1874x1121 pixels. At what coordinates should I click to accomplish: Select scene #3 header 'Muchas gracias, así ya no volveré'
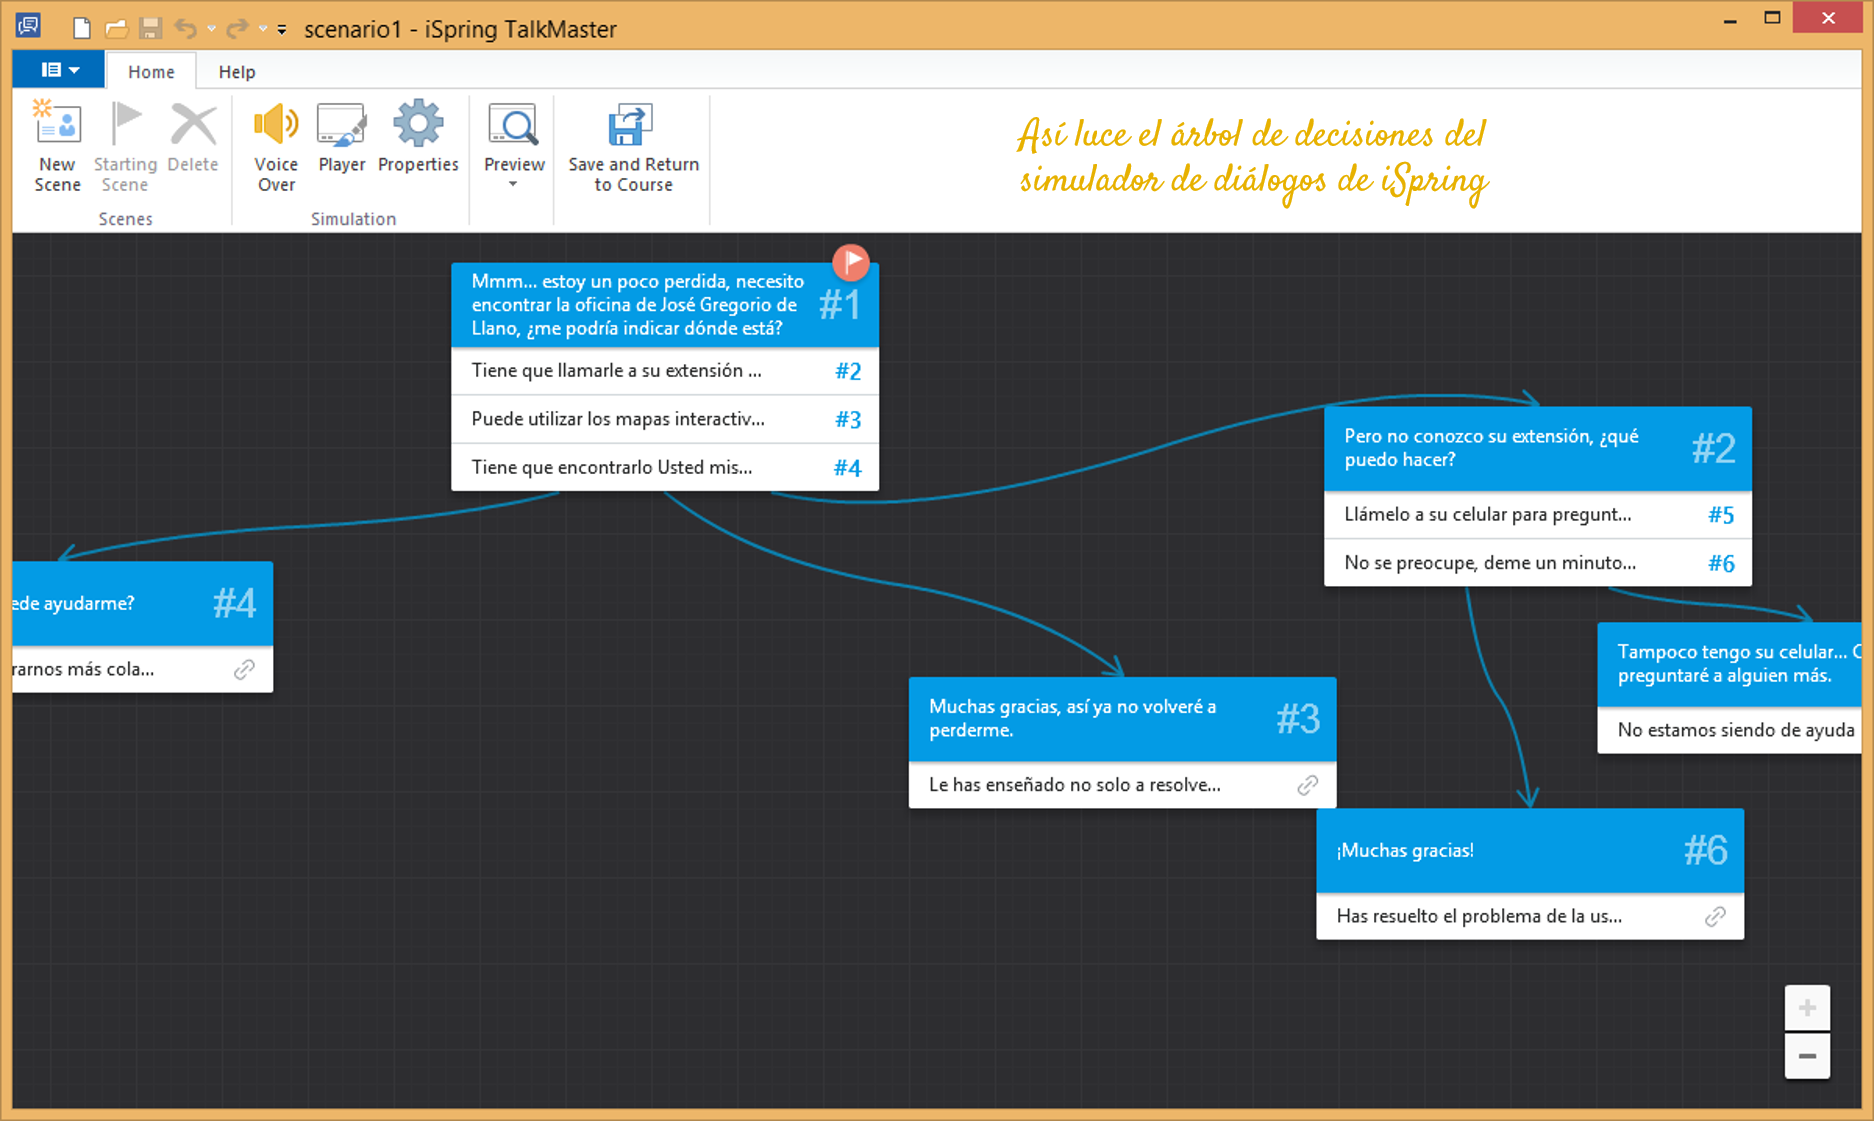coord(1122,719)
